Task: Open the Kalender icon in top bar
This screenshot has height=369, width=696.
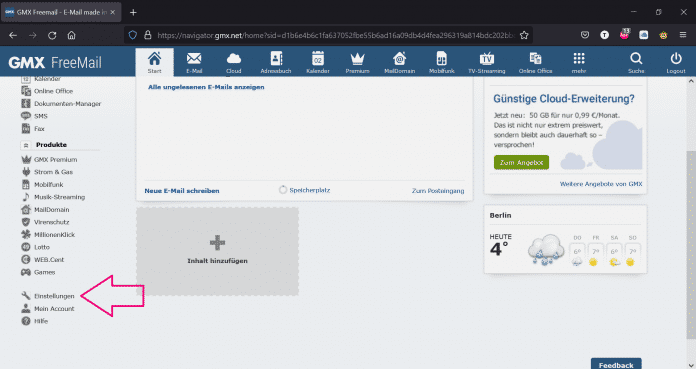Action: 318,62
